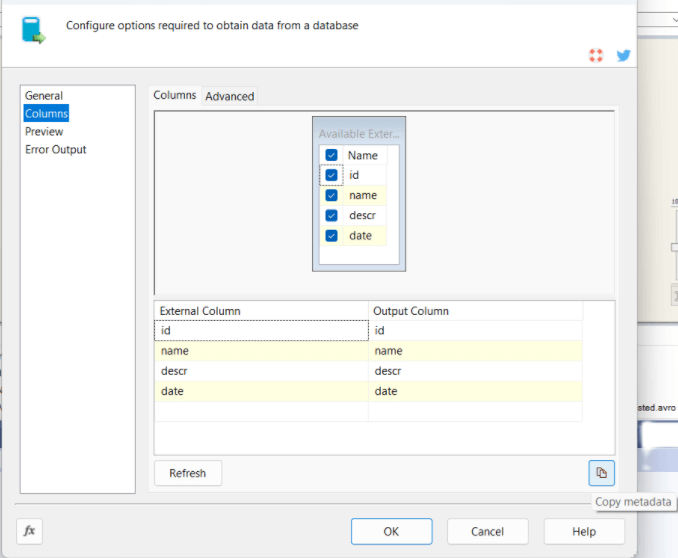Select the Columns tab
Viewport: 678px width, 558px height.
click(175, 95)
